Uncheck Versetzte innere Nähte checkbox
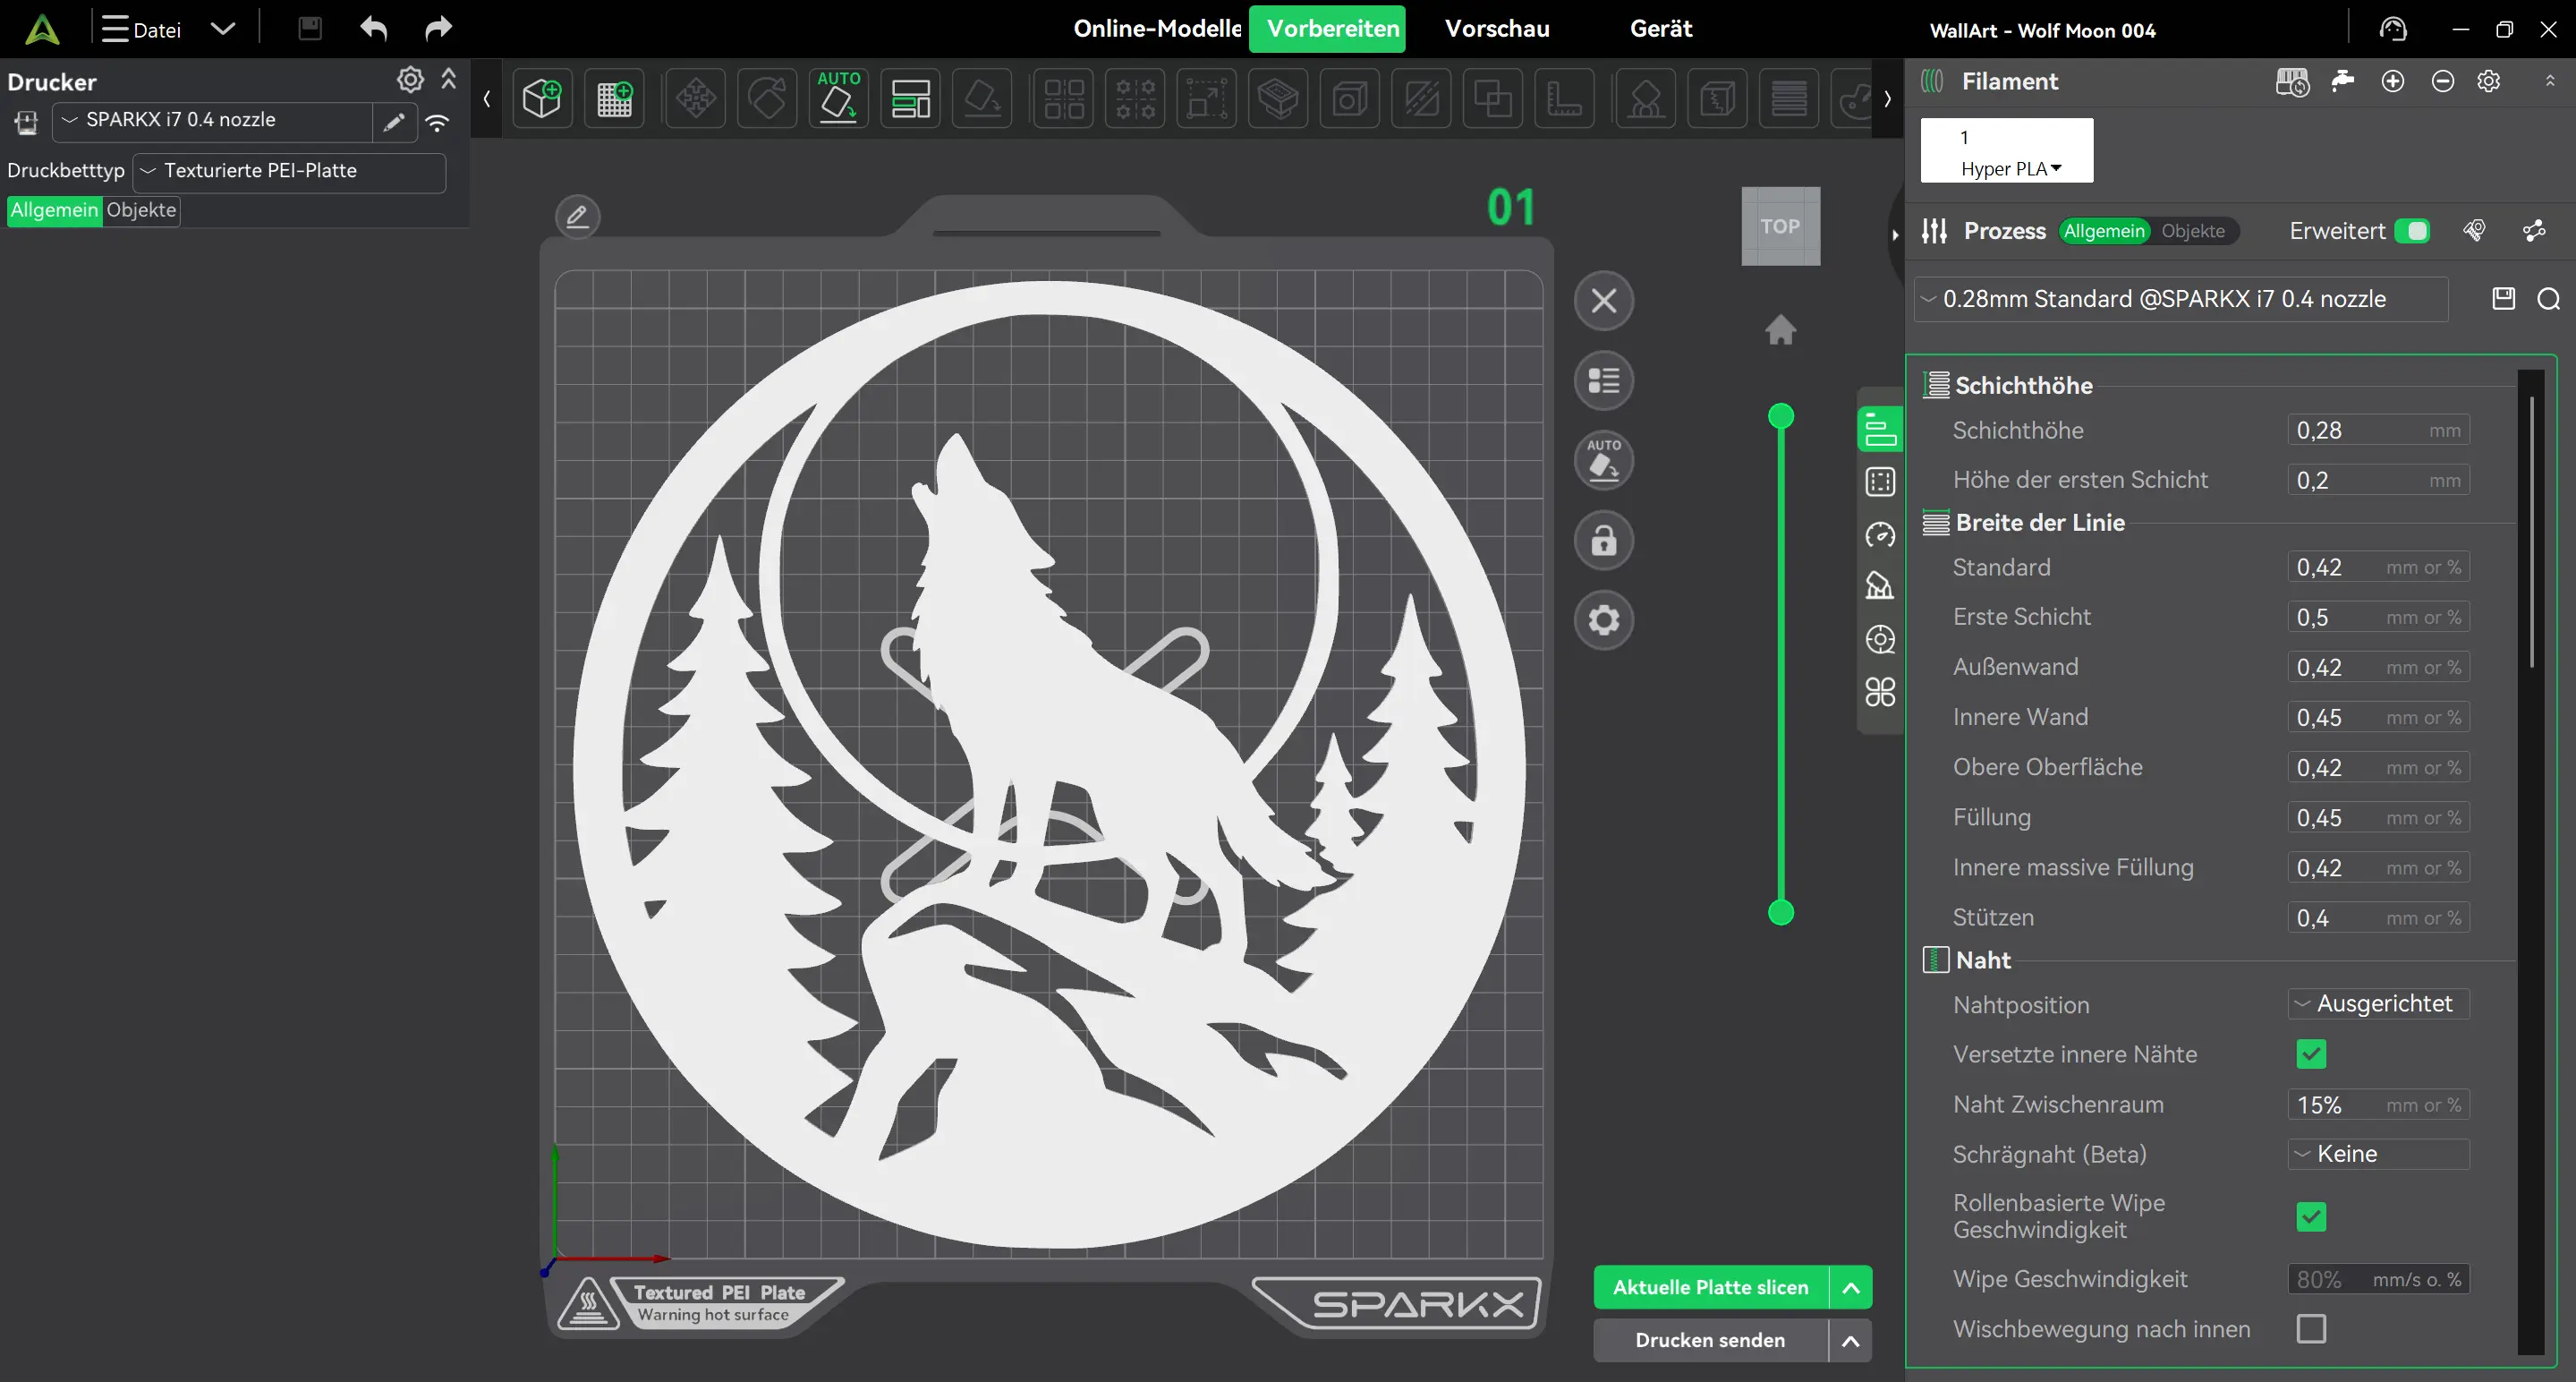Image resolution: width=2576 pixels, height=1382 pixels. (x=2311, y=1054)
